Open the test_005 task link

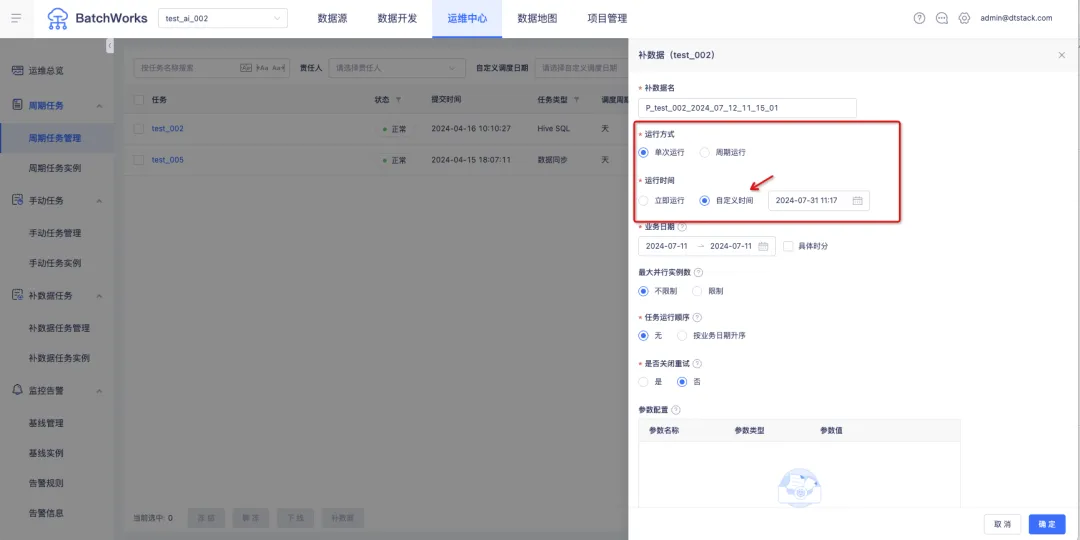[x=167, y=160]
